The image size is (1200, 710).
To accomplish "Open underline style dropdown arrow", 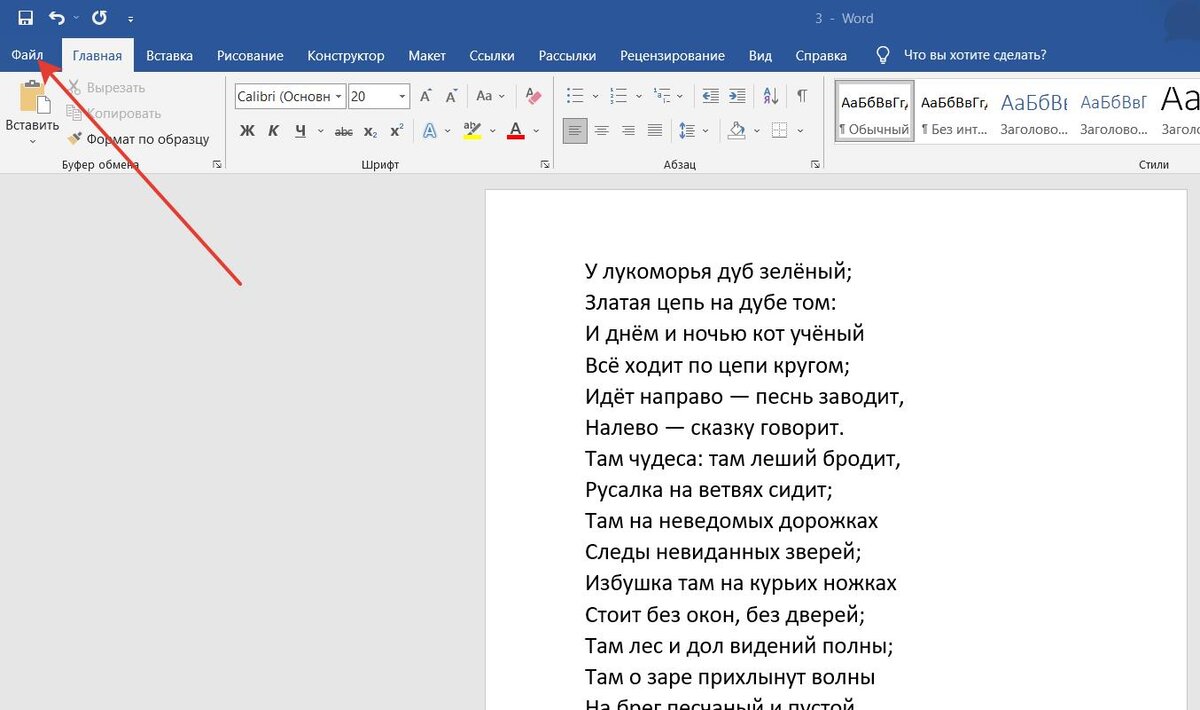I will tap(320, 131).
